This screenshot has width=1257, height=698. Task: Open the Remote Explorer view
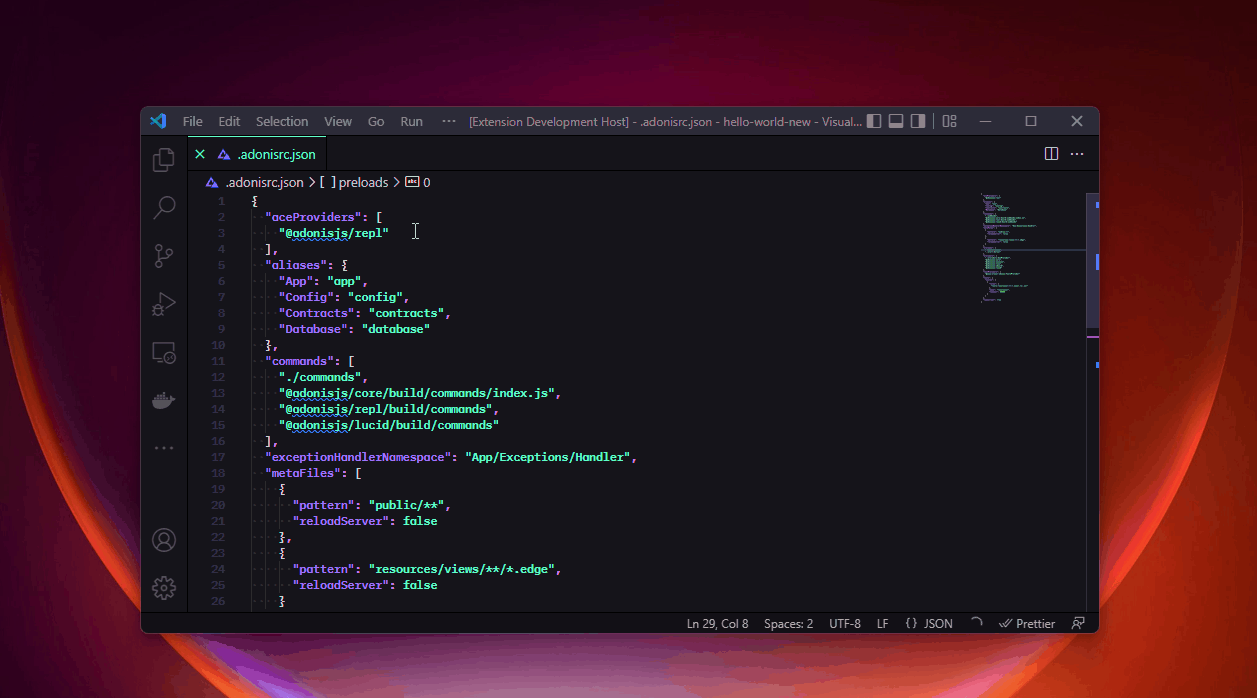(x=164, y=352)
